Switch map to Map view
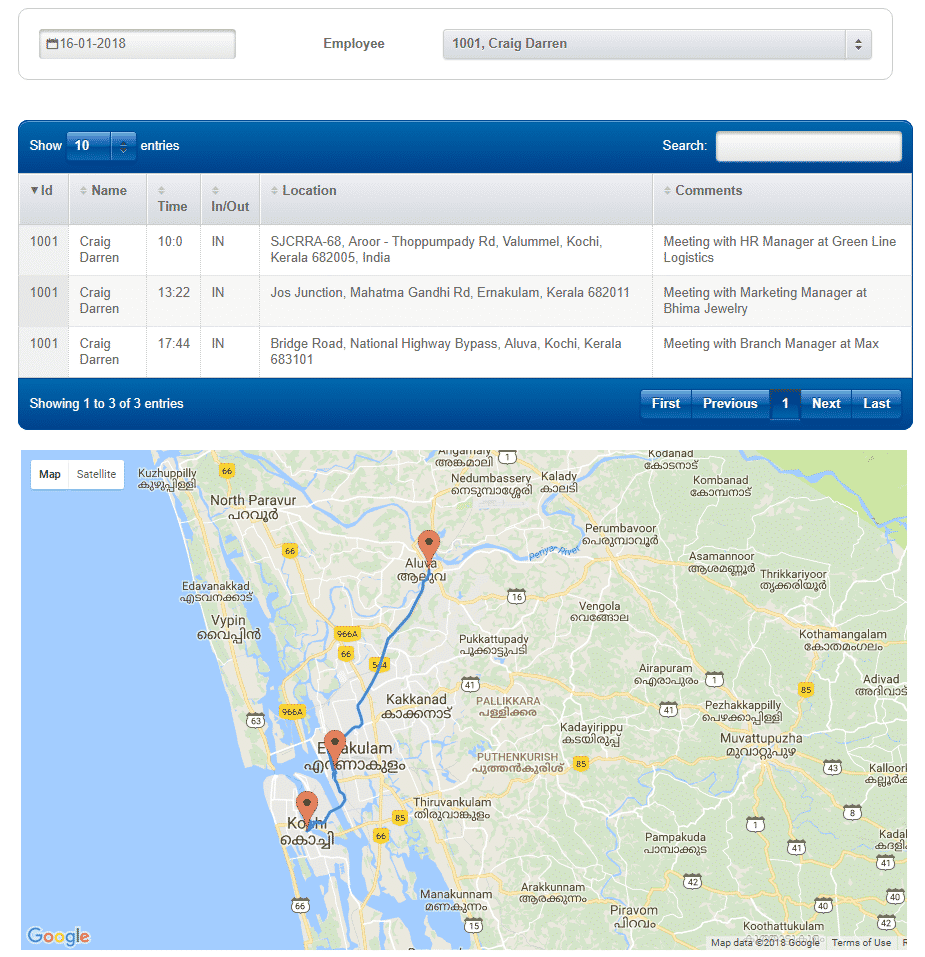The height and width of the screenshot is (957, 925). (50, 474)
